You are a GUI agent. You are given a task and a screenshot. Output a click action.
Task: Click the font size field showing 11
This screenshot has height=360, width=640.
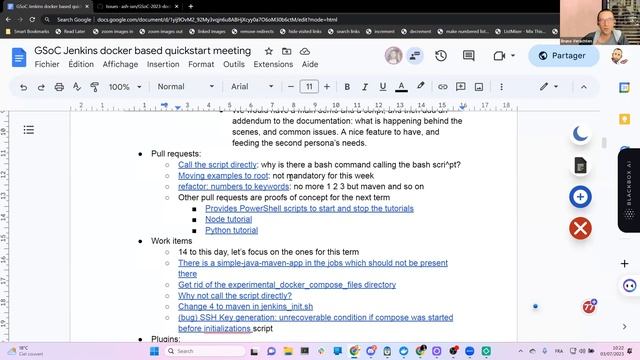tap(309, 87)
